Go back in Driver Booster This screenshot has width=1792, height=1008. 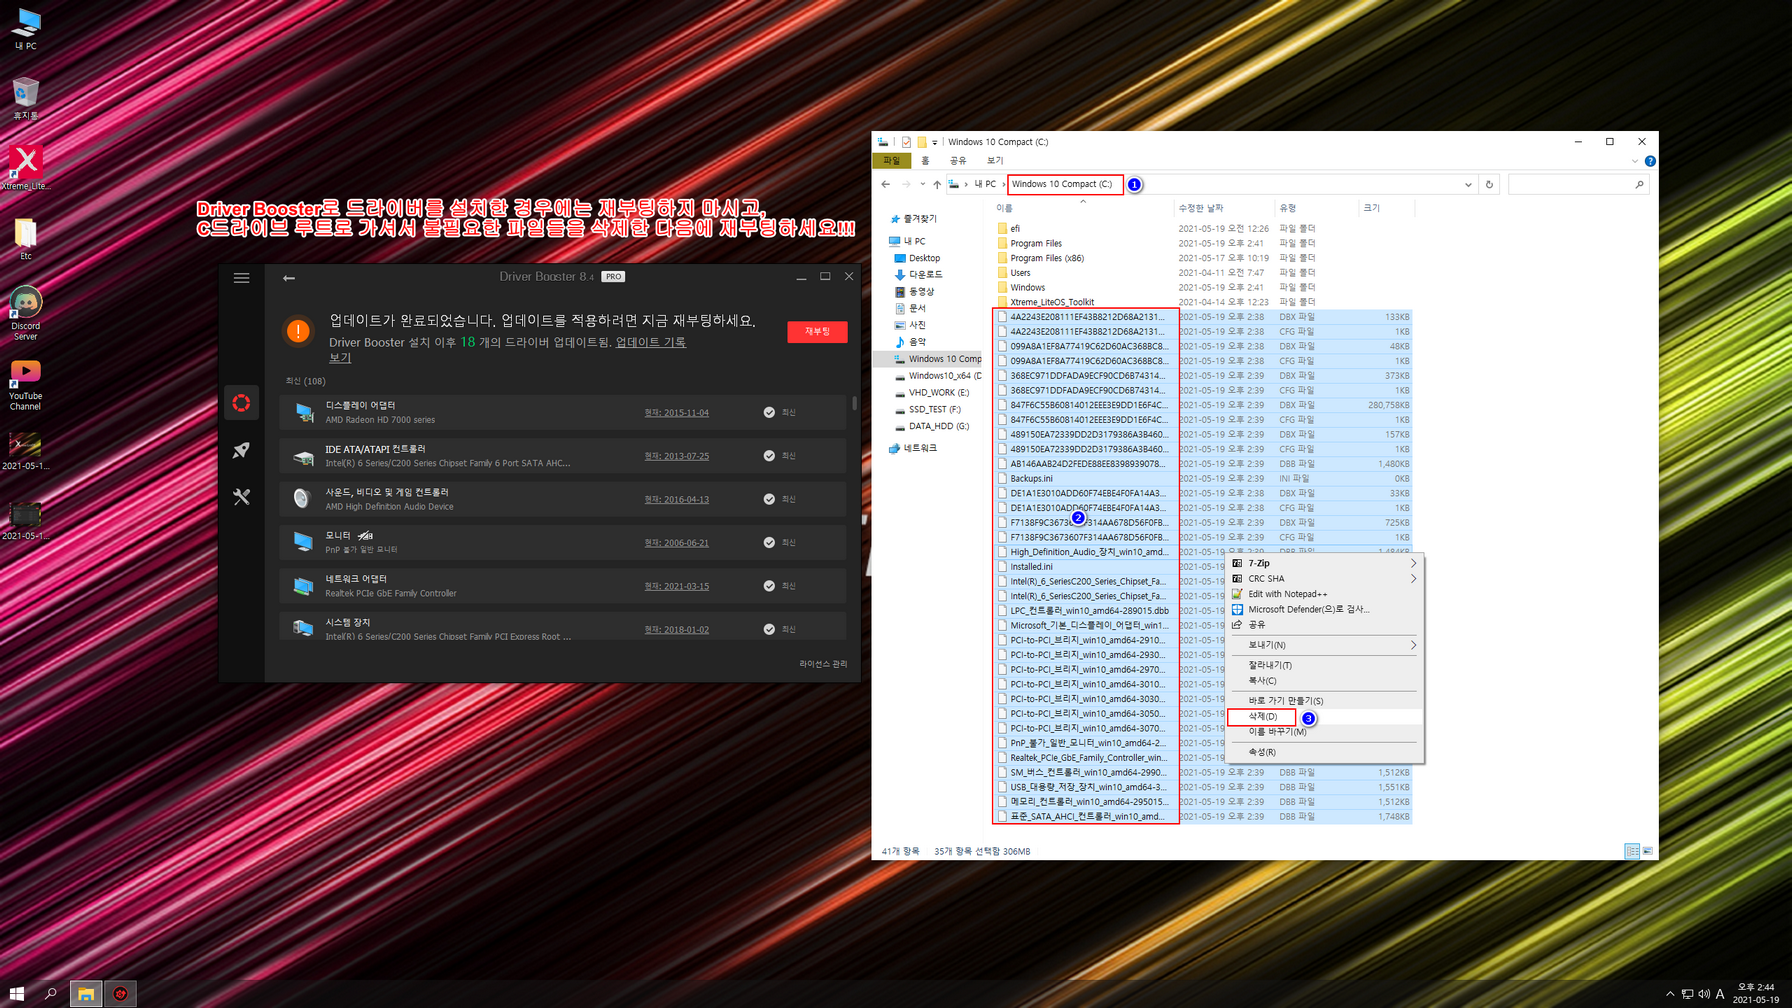tap(289, 278)
